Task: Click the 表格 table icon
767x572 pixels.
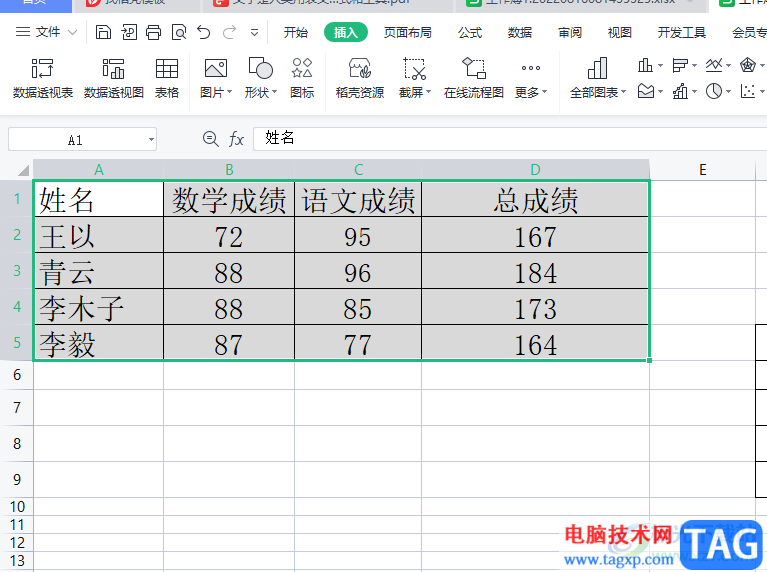Action: pyautogui.click(x=167, y=78)
